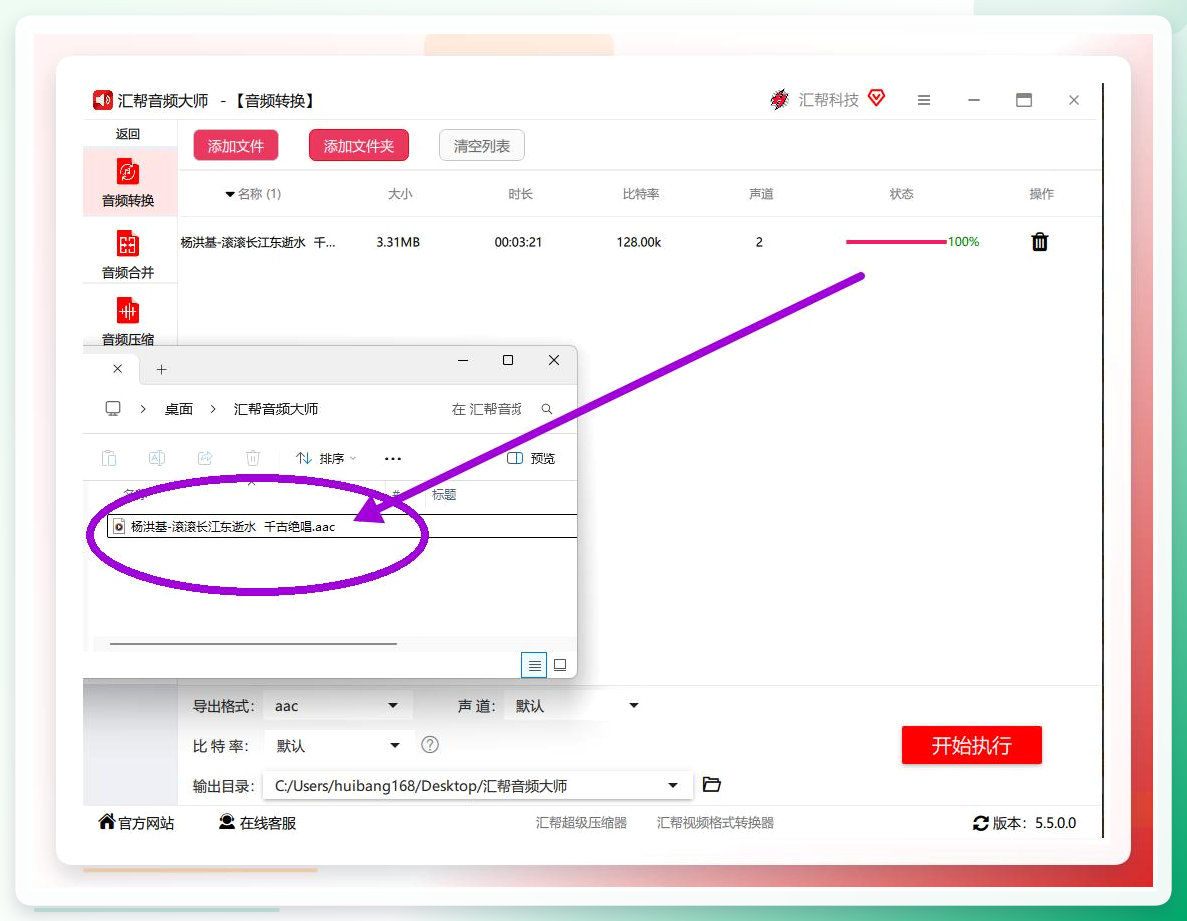Click the 标题 column header in Explorer
The image size is (1187, 921).
click(444, 494)
